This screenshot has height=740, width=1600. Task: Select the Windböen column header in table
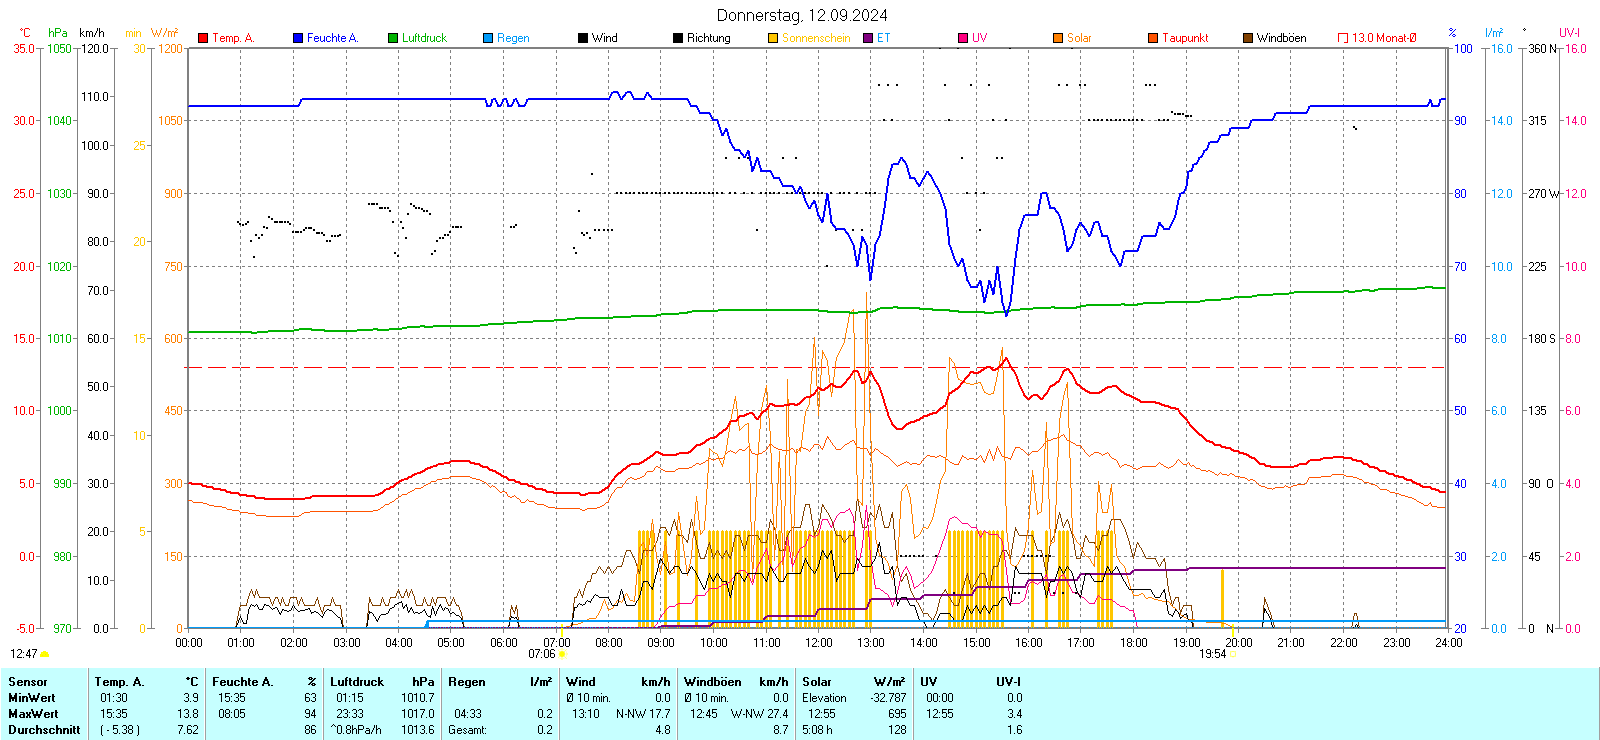712,682
